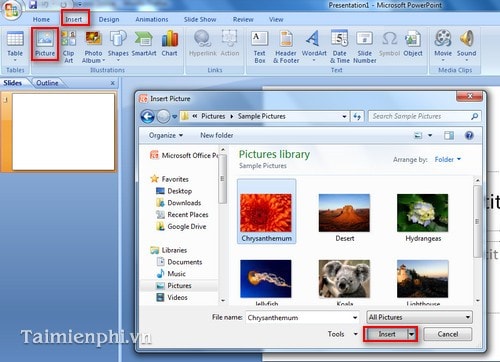Open the Arrange by Folder dropdown
This screenshot has width=500, height=362.
(448, 159)
